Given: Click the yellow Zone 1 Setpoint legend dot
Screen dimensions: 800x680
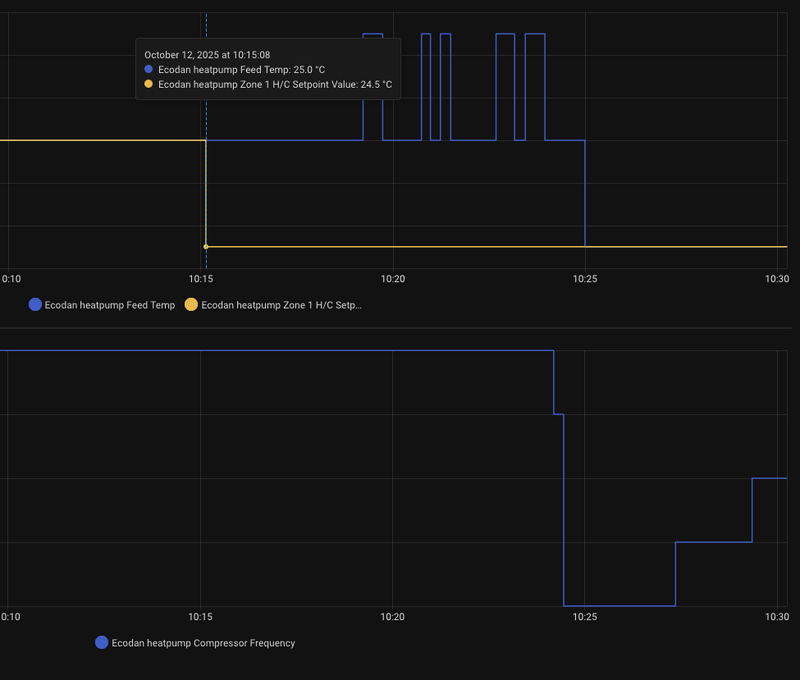Looking at the screenshot, I should (x=193, y=305).
